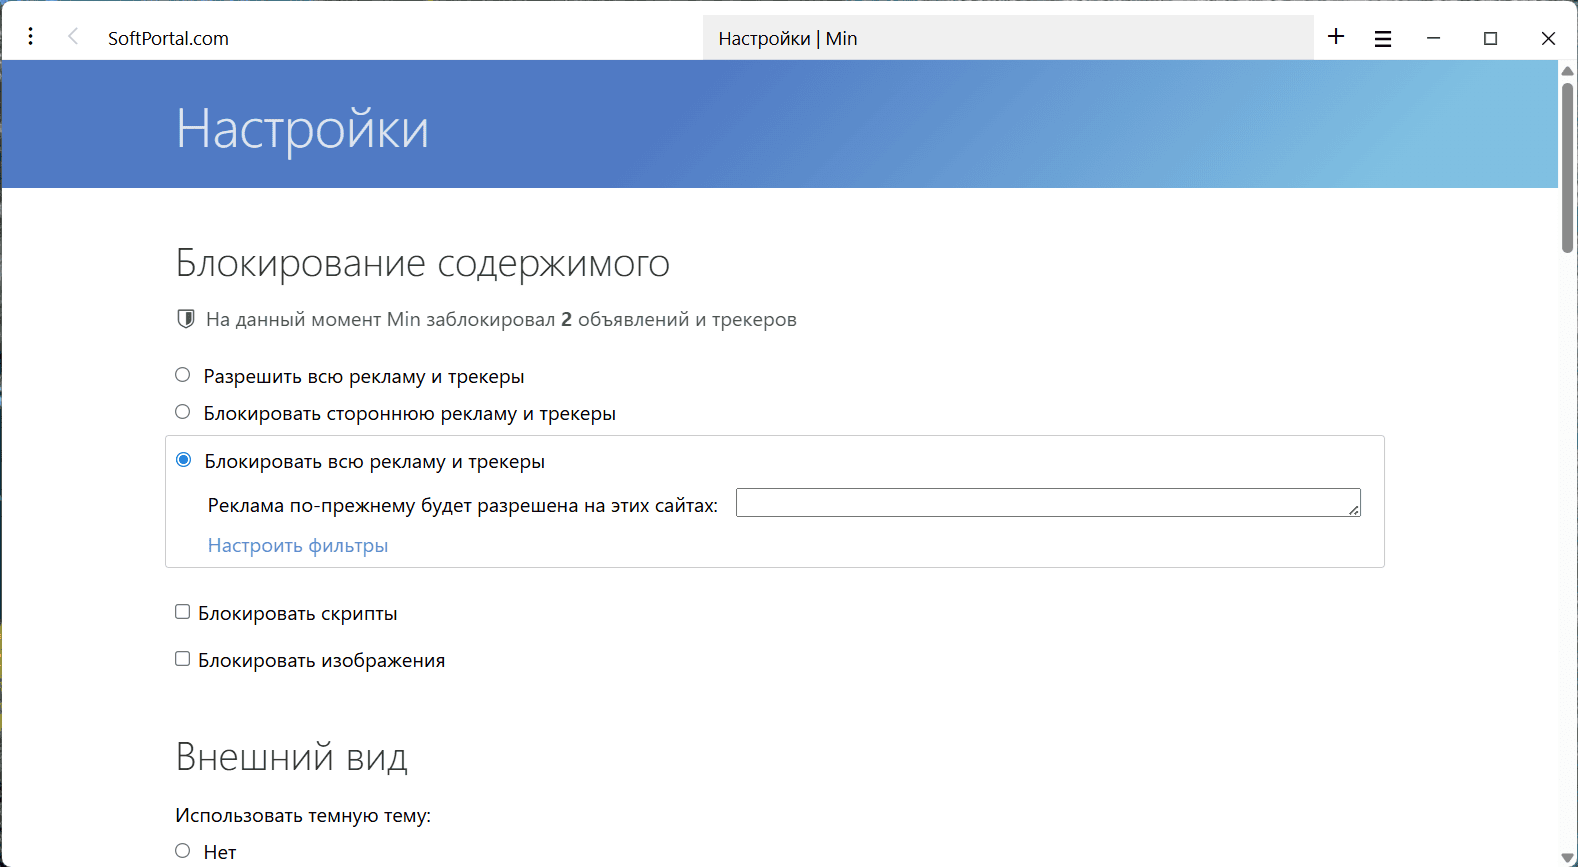
Task: Enable Блокировать изображения checkbox
Action: click(182, 659)
